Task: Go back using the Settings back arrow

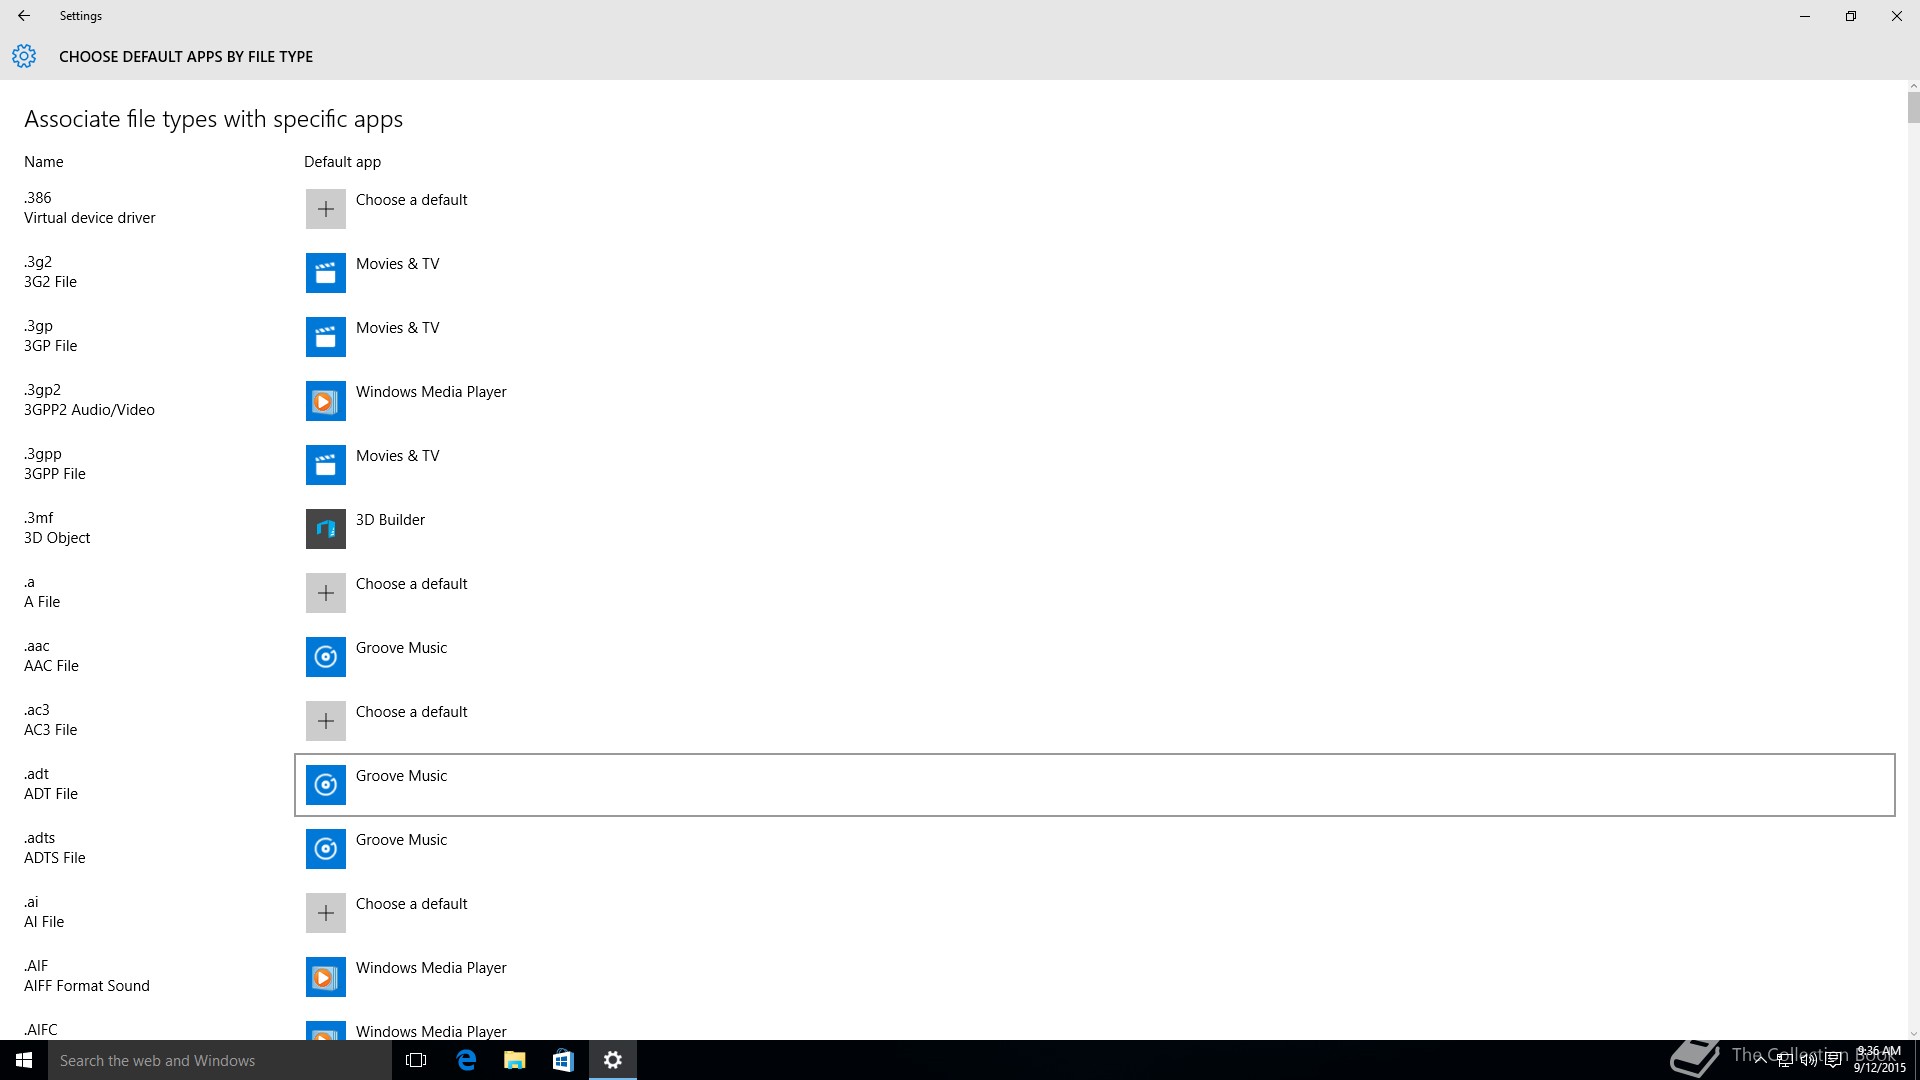Action: (x=24, y=16)
